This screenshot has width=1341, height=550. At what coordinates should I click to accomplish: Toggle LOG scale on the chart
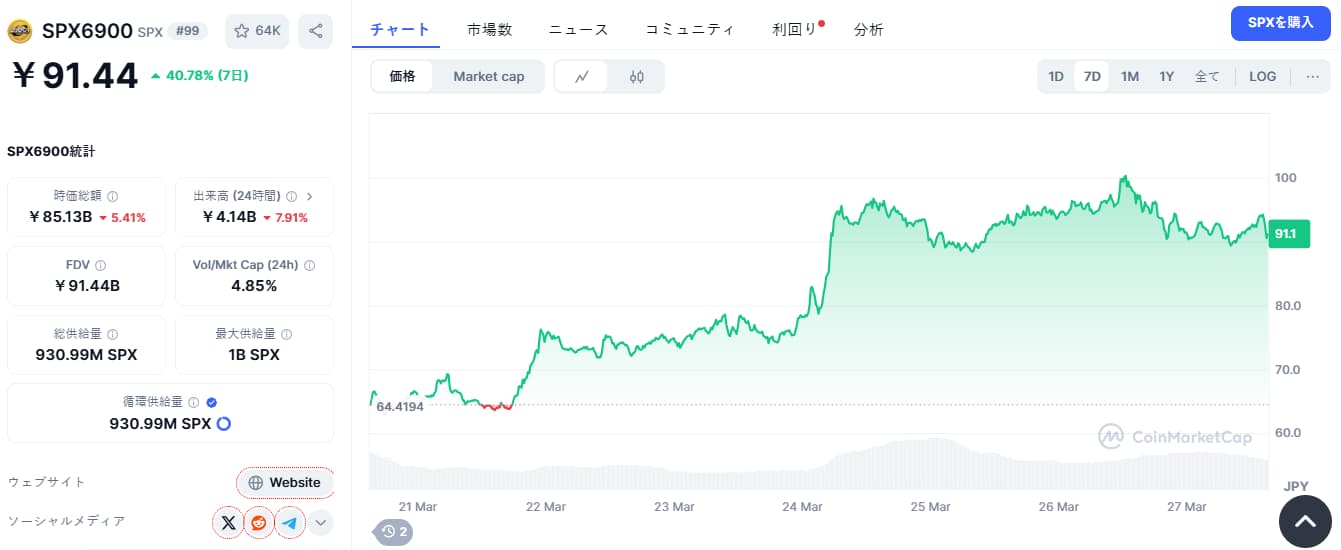pos(1262,77)
